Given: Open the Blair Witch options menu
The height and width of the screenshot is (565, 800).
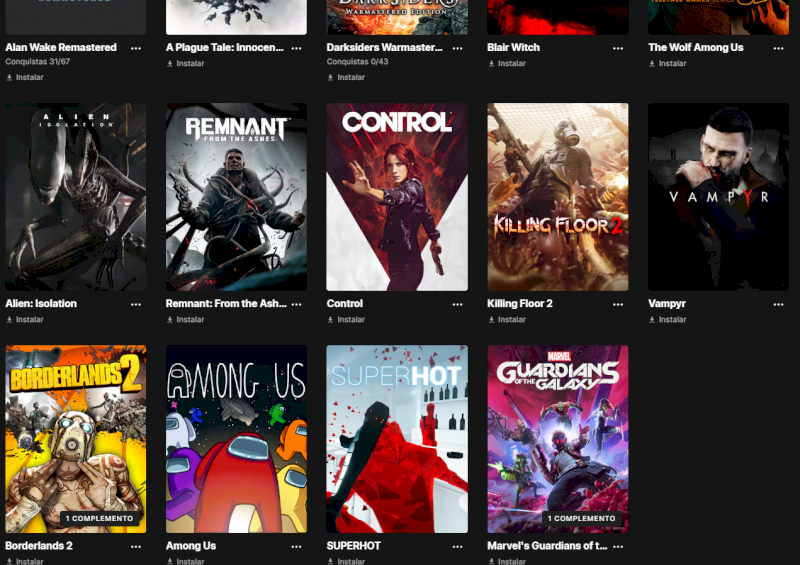Looking at the screenshot, I should point(618,48).
